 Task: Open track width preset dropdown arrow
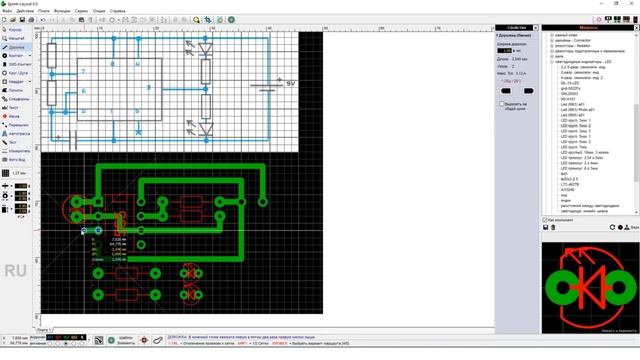pos(11,186)
